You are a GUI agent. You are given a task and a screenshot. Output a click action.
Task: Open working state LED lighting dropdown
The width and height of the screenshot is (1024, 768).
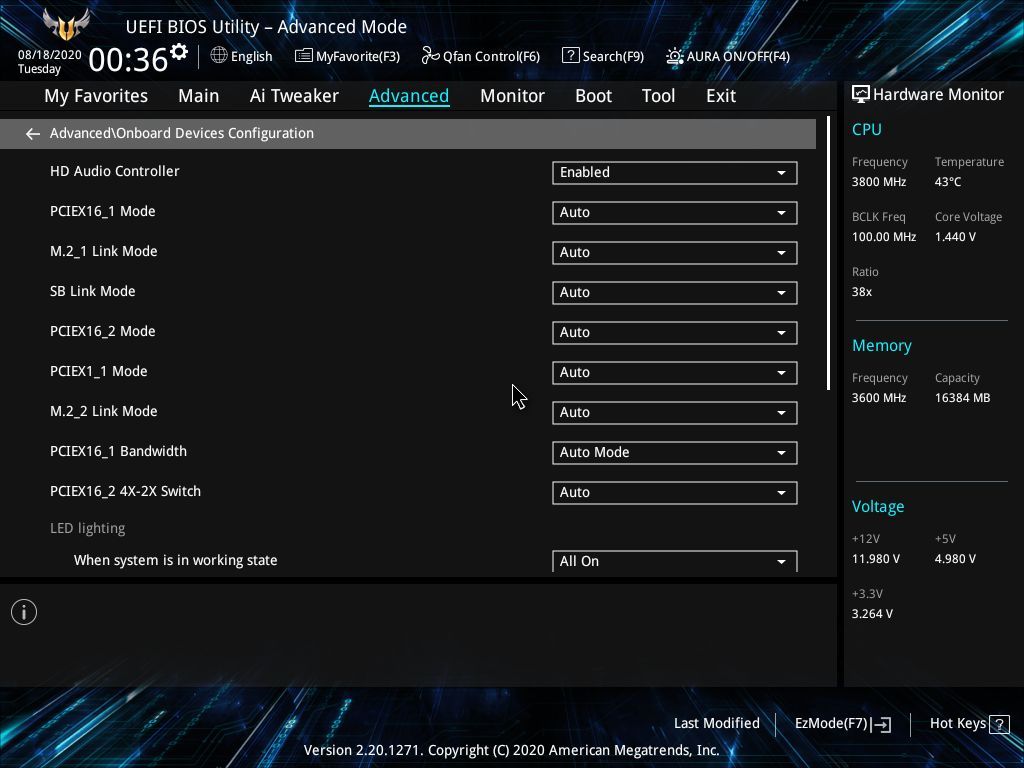(675, 561)
